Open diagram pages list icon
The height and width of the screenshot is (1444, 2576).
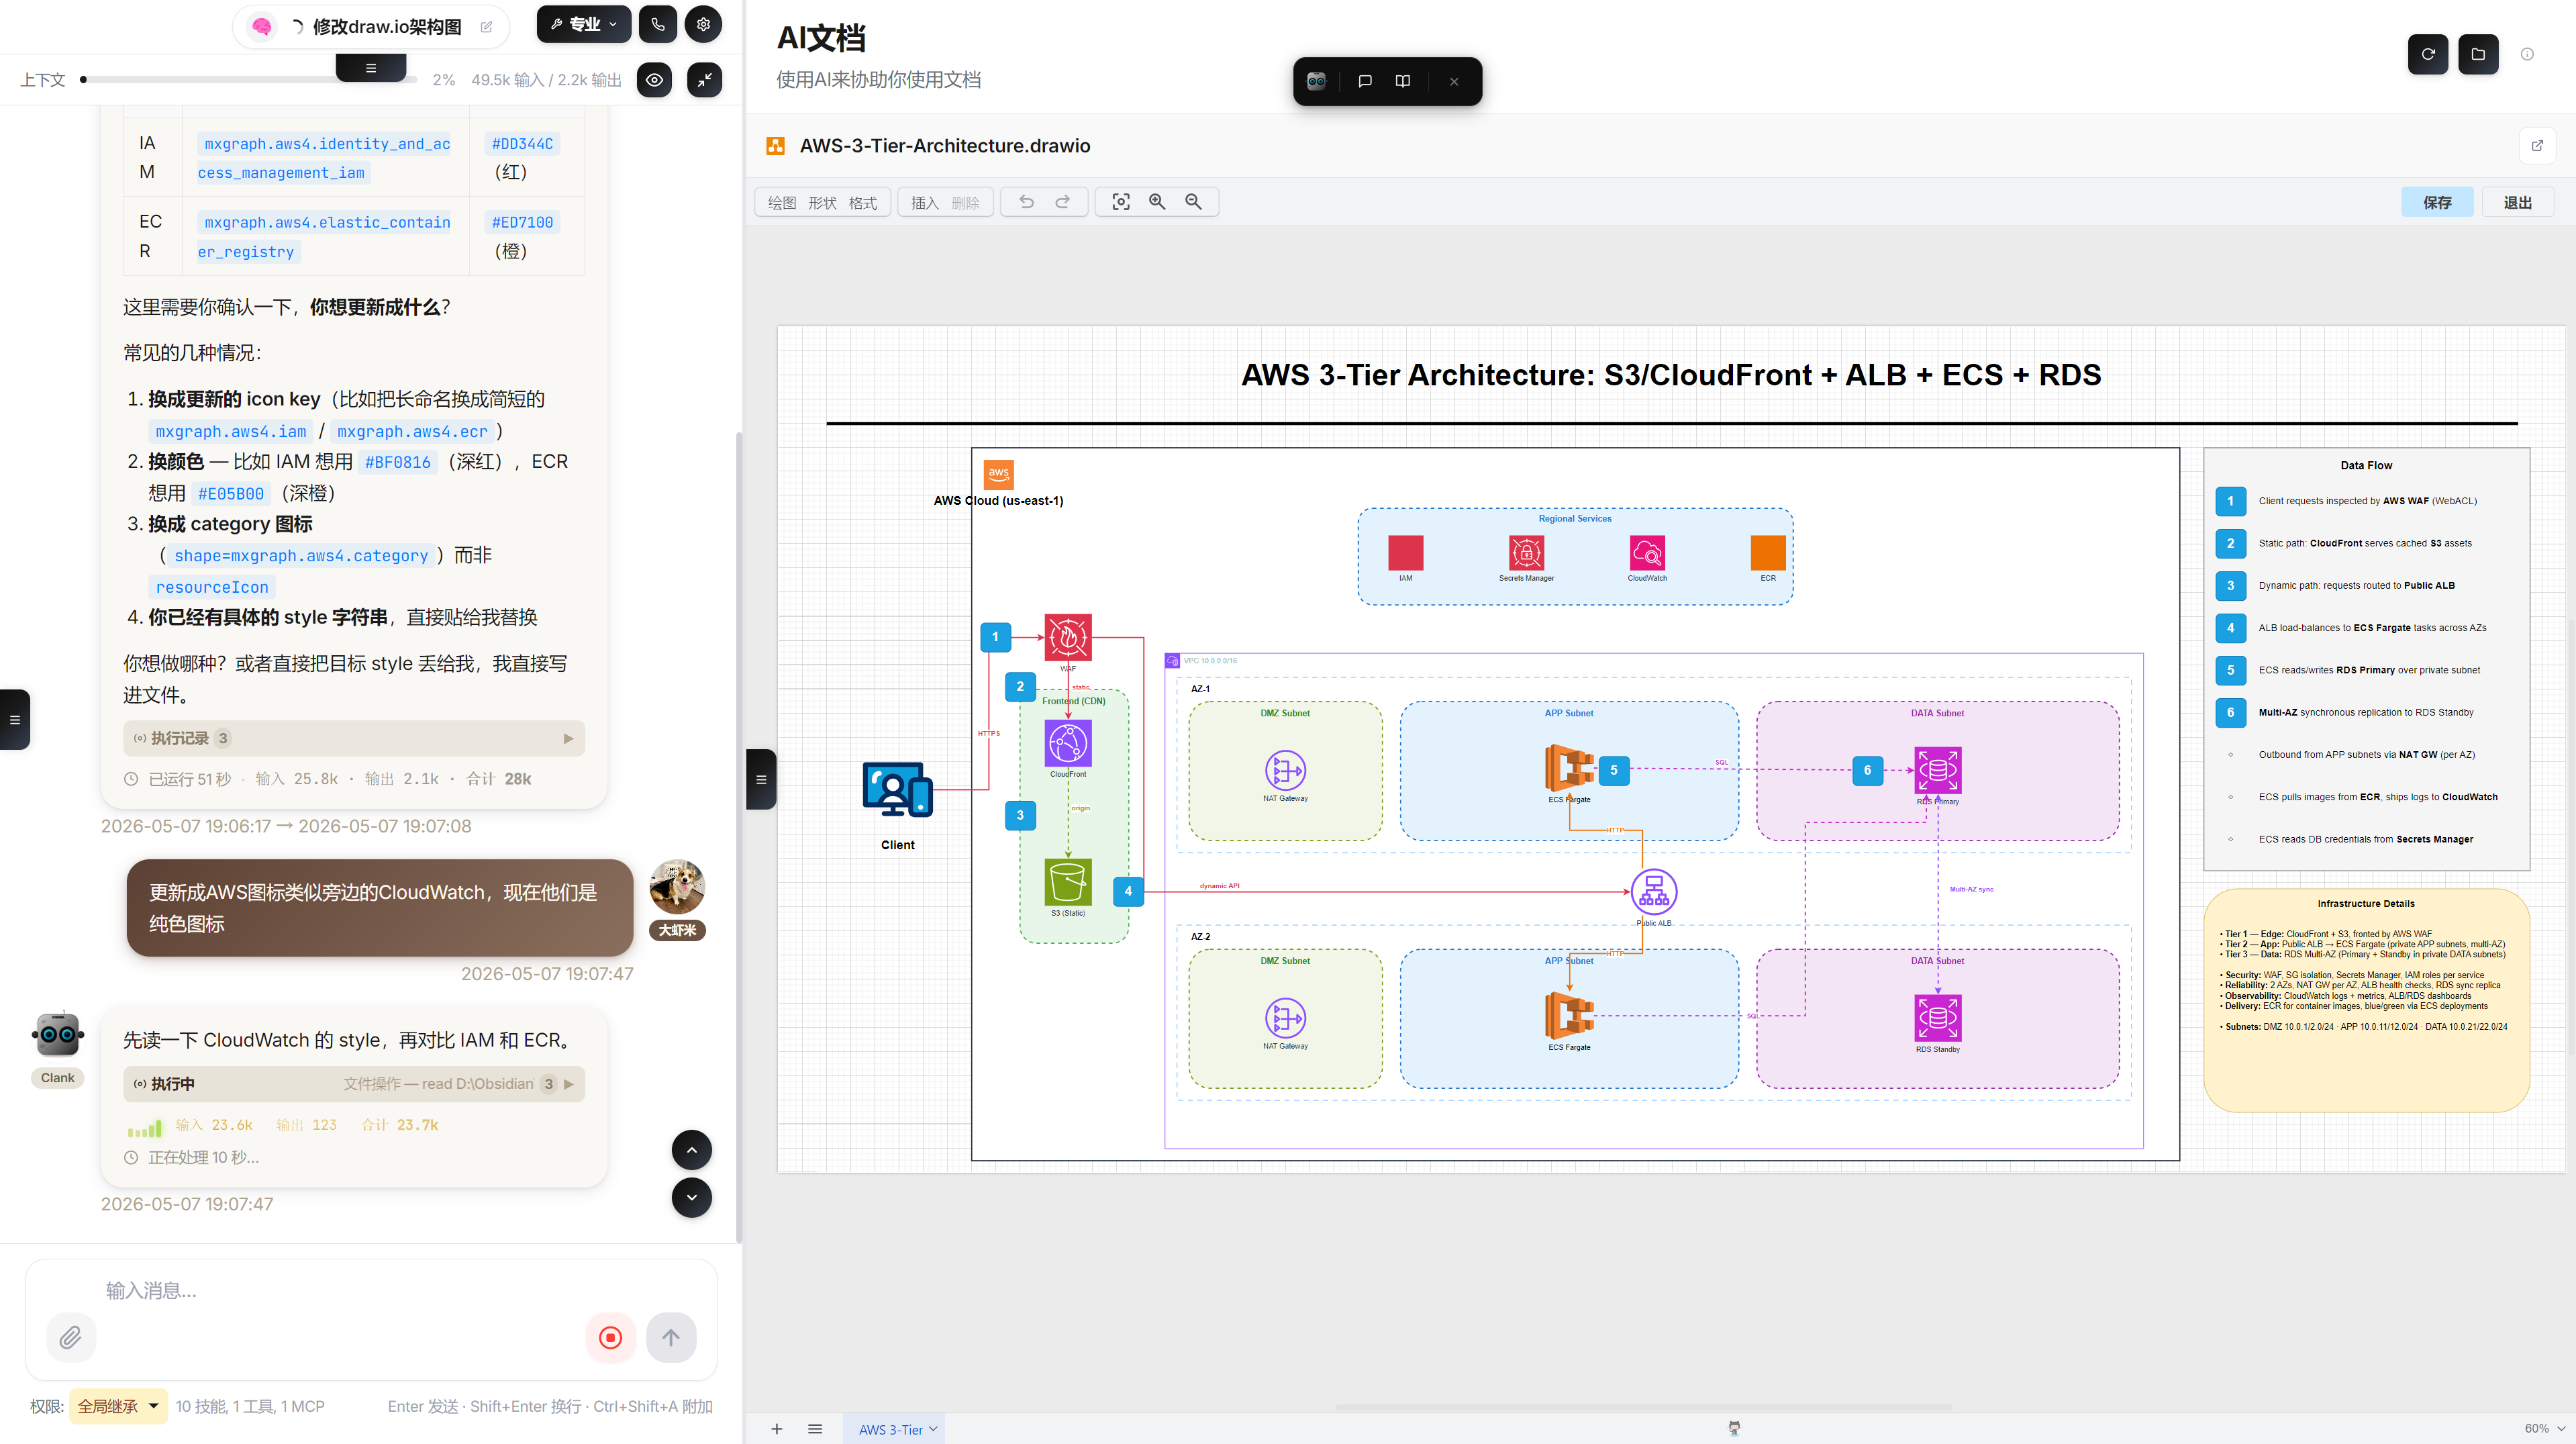815,1429
